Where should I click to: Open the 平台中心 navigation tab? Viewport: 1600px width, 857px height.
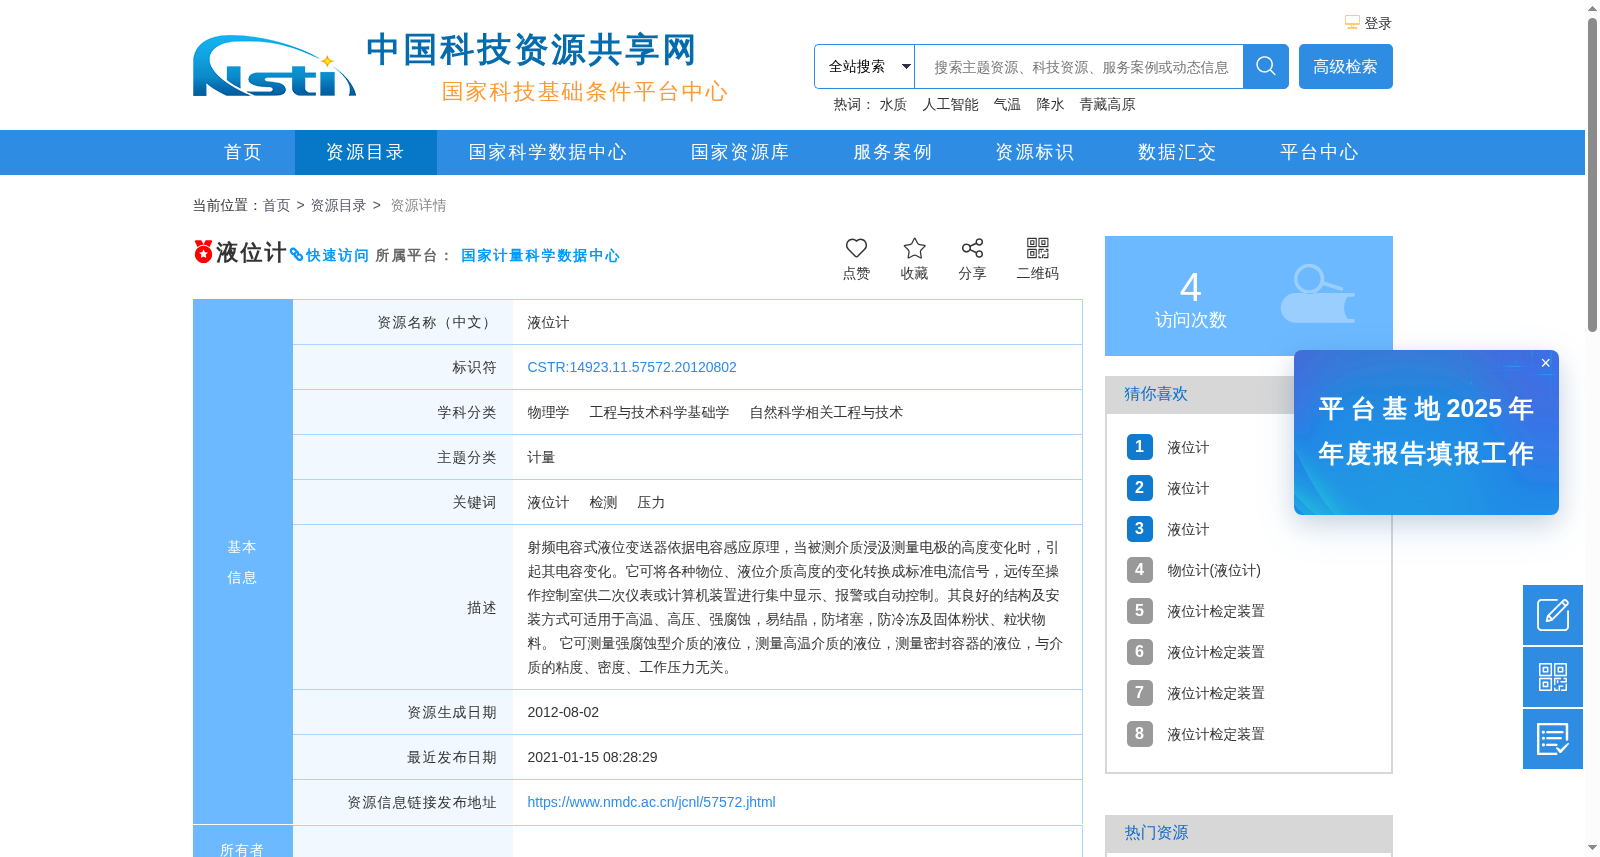(x=1319, y=152)
